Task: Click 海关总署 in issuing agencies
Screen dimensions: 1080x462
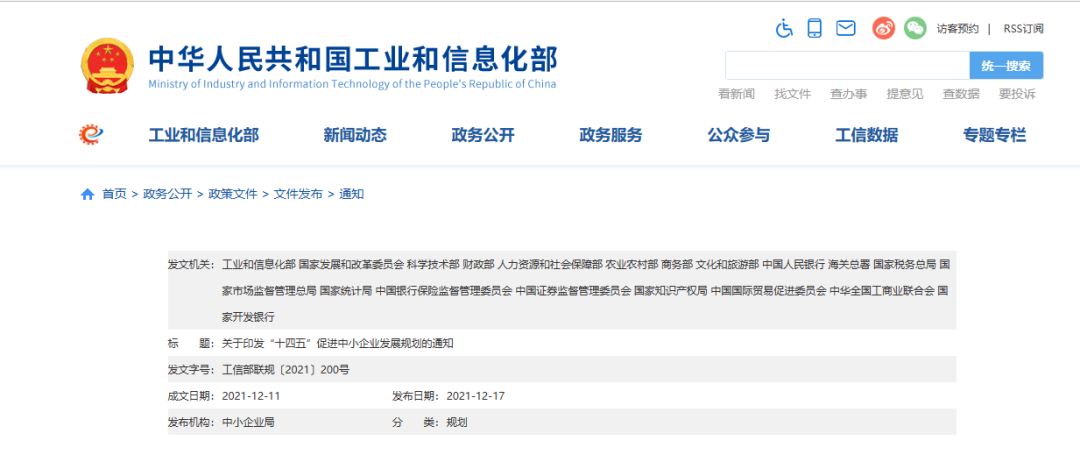Action: tap(849, 264)
